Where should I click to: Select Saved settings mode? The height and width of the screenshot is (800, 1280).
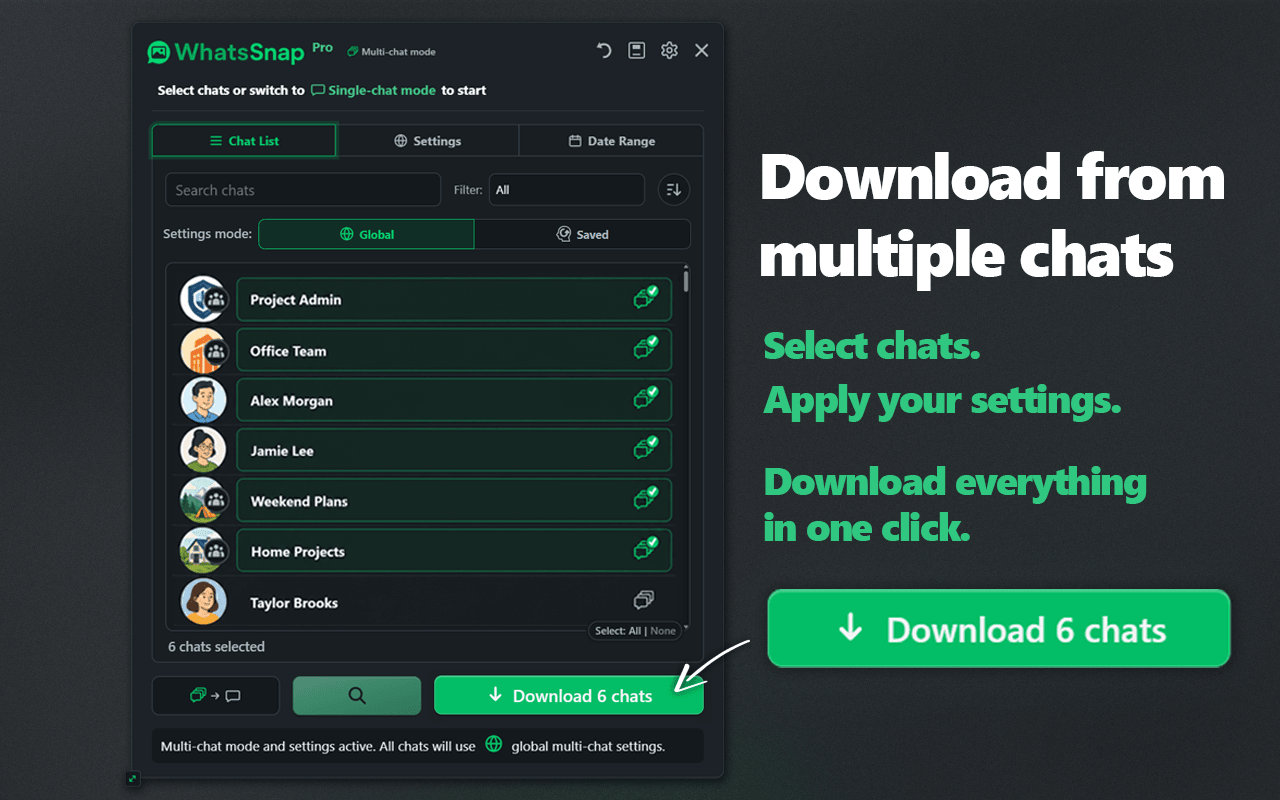582,234
